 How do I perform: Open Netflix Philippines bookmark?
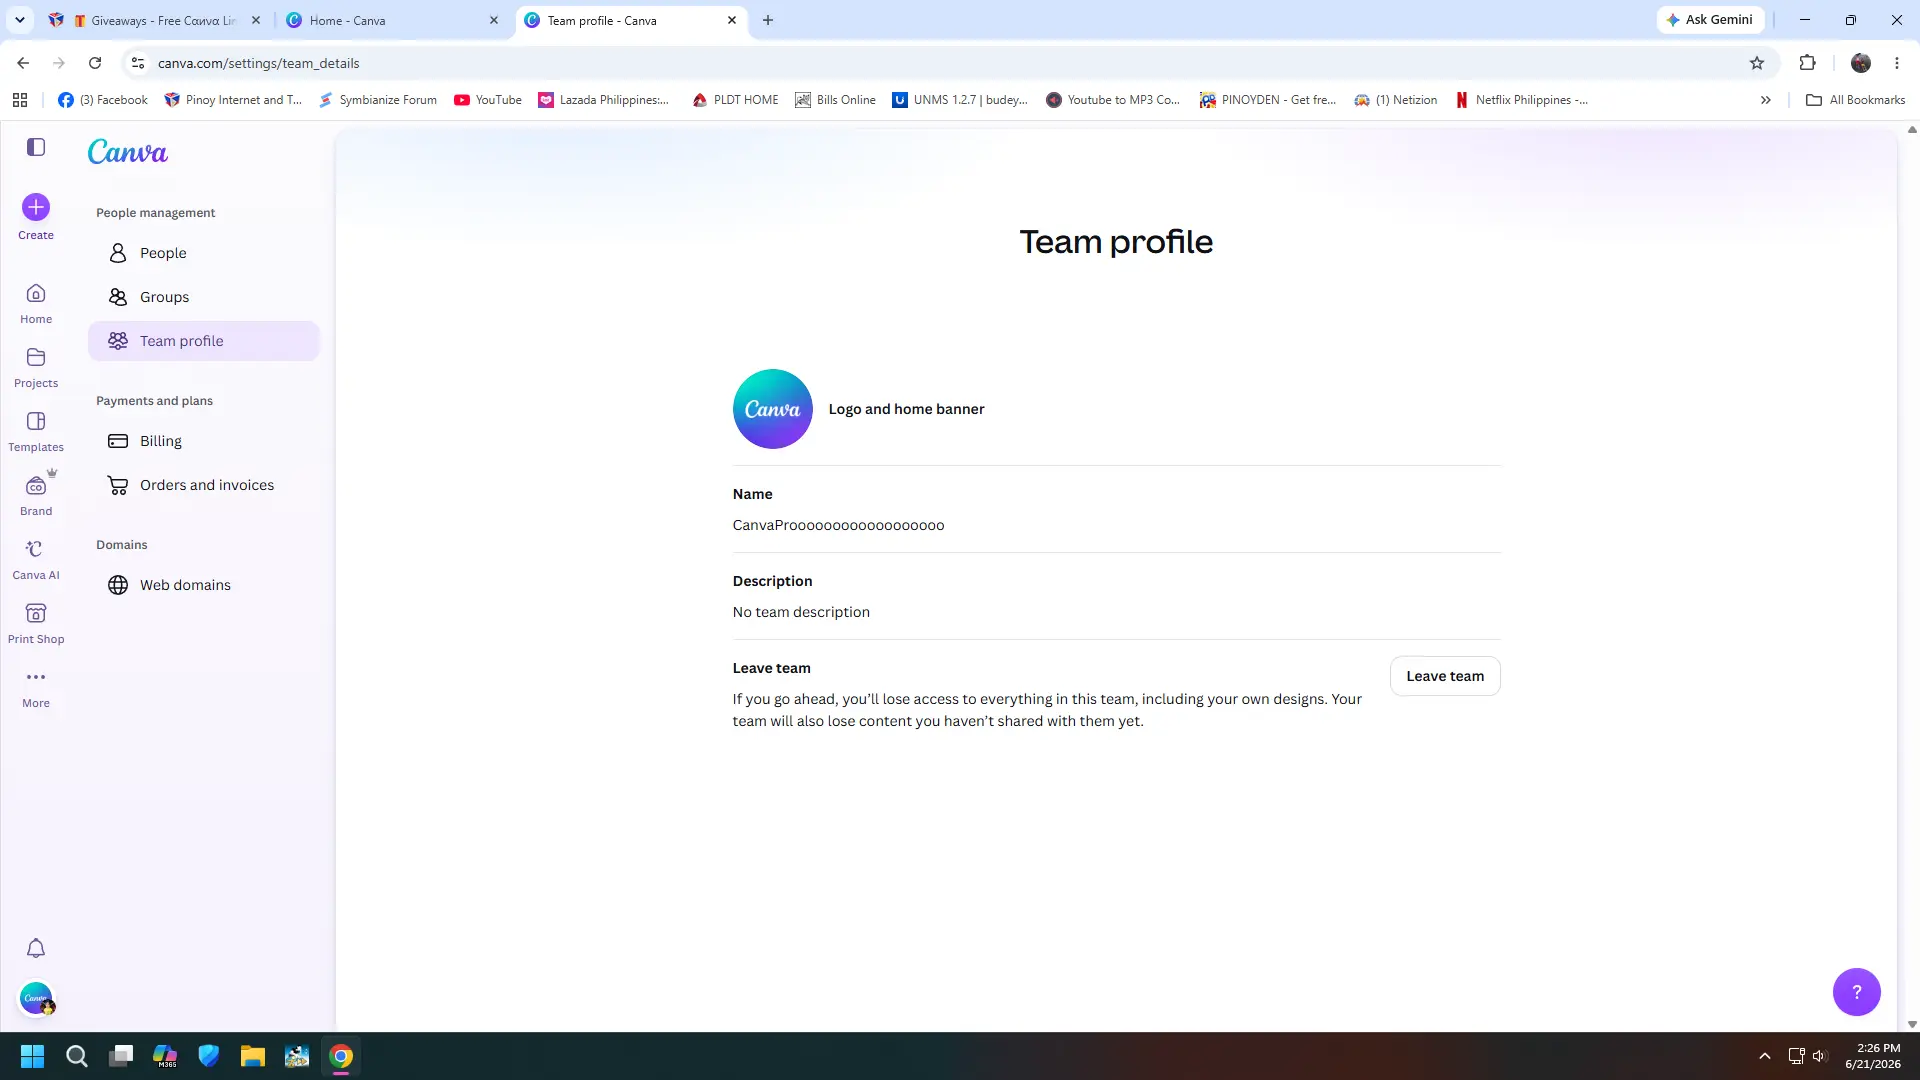click(1522, 100)
